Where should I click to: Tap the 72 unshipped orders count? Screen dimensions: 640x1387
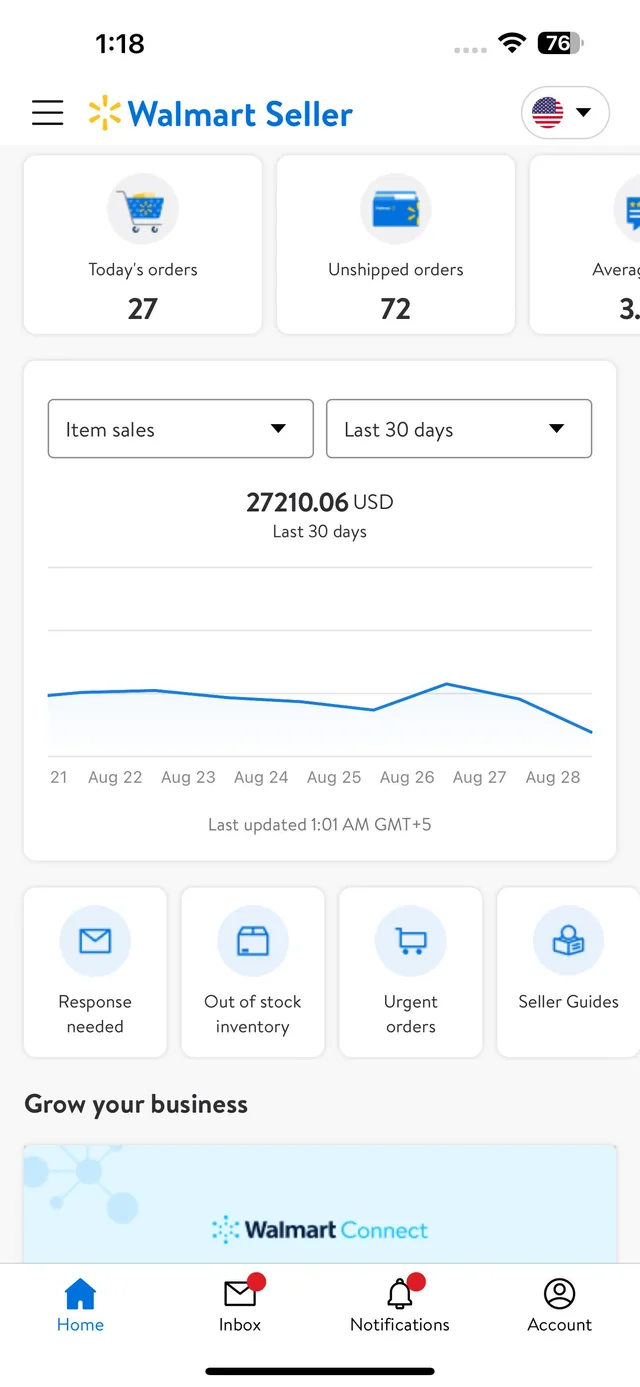tap(395, 309)
